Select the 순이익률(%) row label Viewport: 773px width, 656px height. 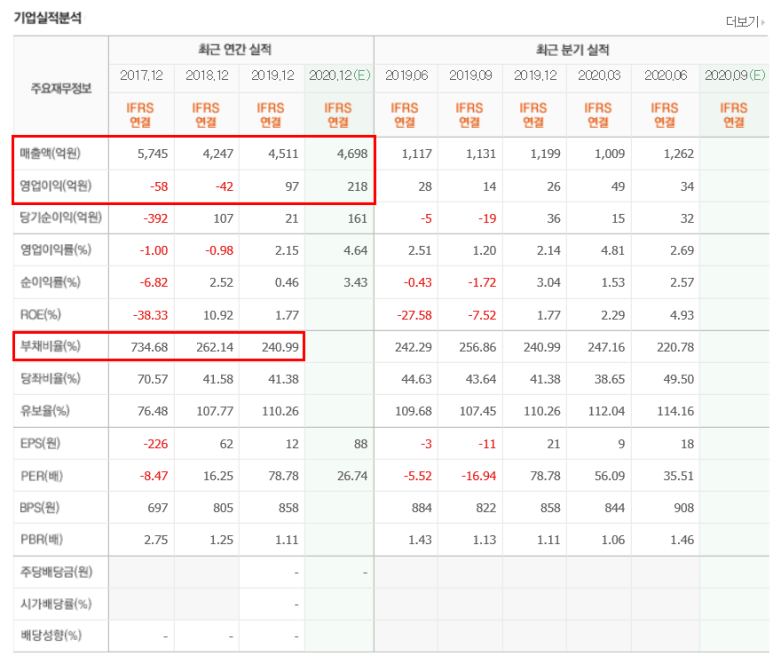click(x=50, y=282)
